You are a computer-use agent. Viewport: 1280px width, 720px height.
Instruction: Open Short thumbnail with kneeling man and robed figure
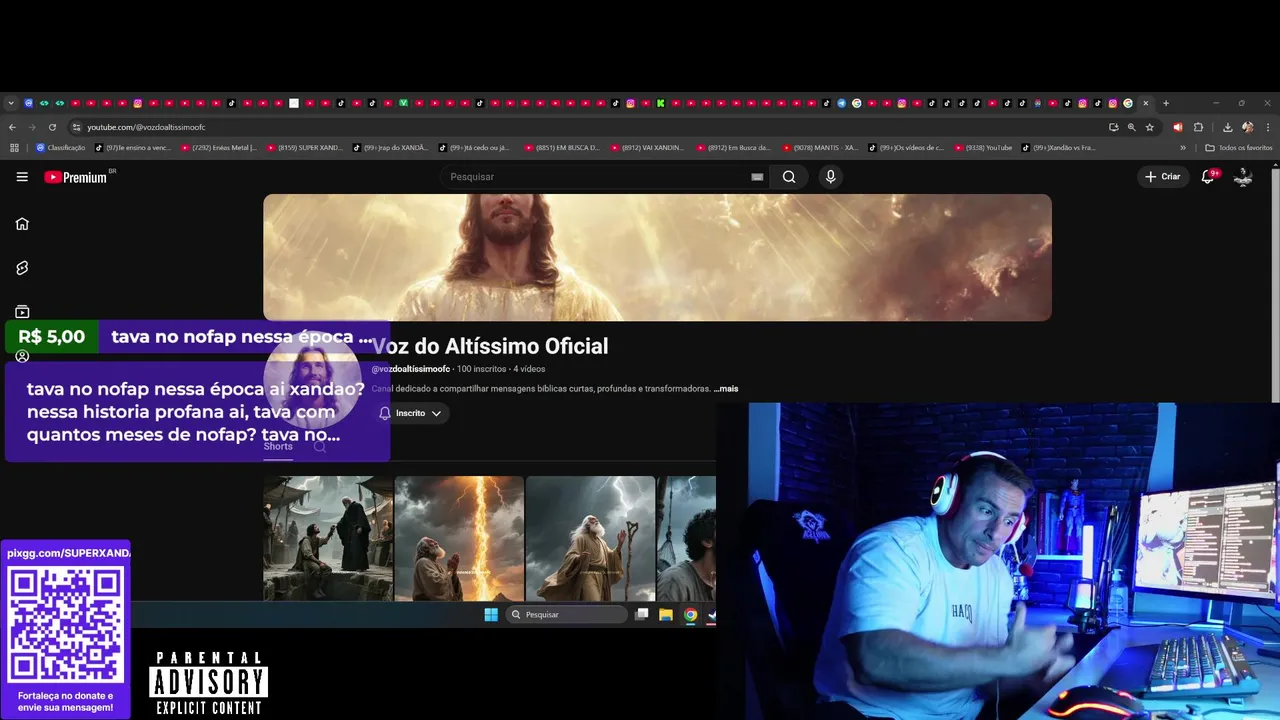[x=328, y=538]
